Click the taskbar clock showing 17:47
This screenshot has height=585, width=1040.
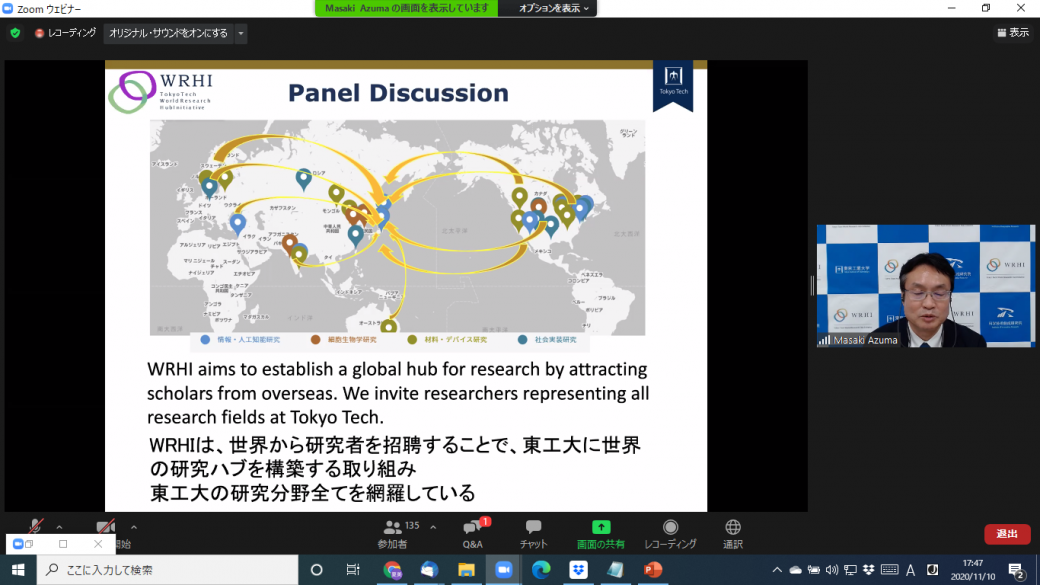click(973, 570)
